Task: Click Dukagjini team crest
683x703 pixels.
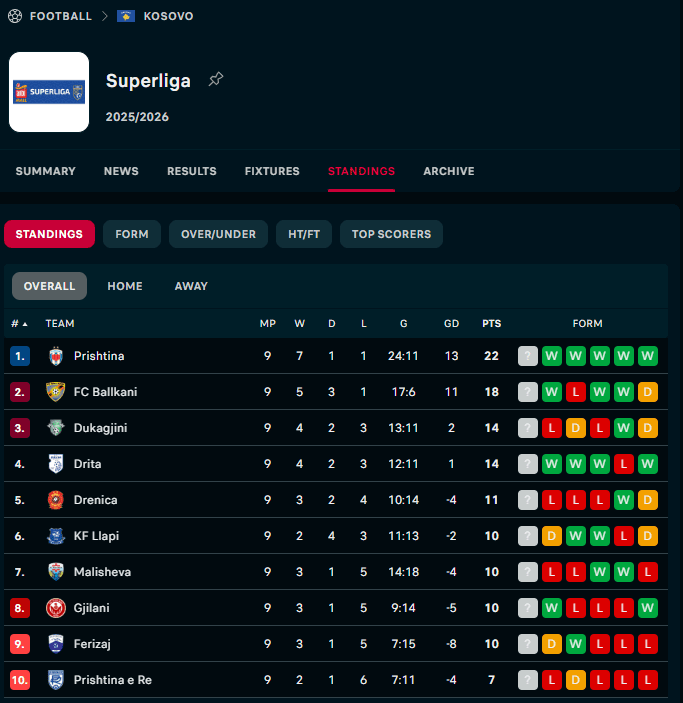Action: [x=55, y=428]
